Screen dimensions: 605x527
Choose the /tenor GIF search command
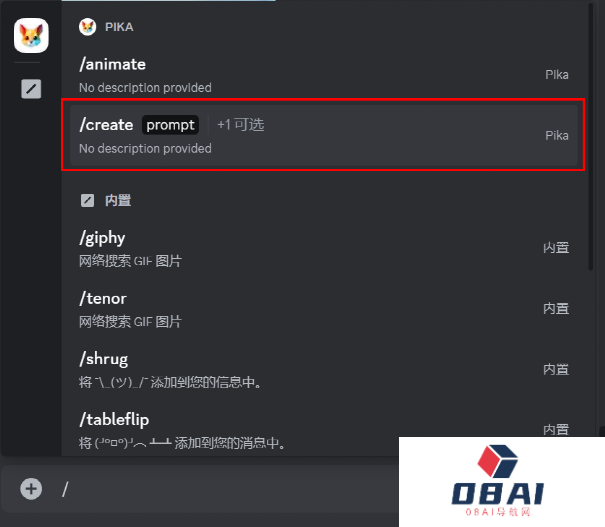click(x=323, y=309)
